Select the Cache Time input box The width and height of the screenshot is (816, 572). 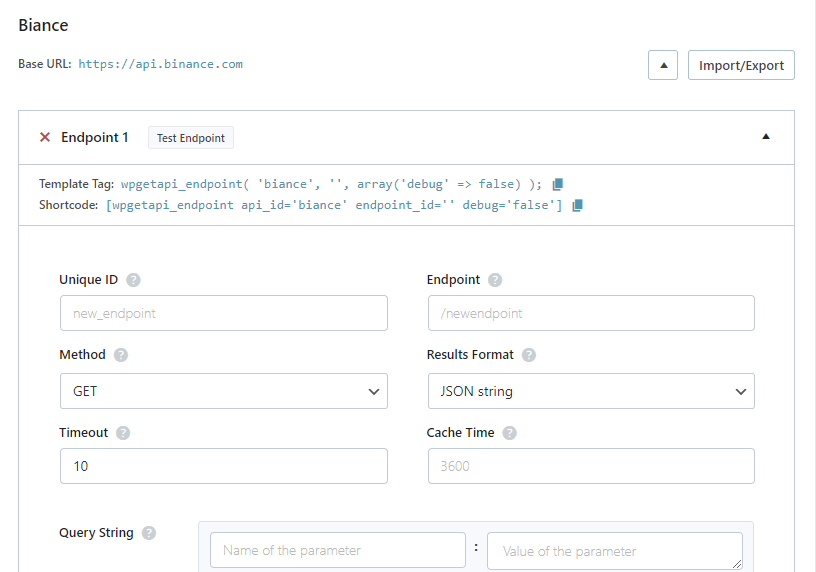click(x=590, y=466)
